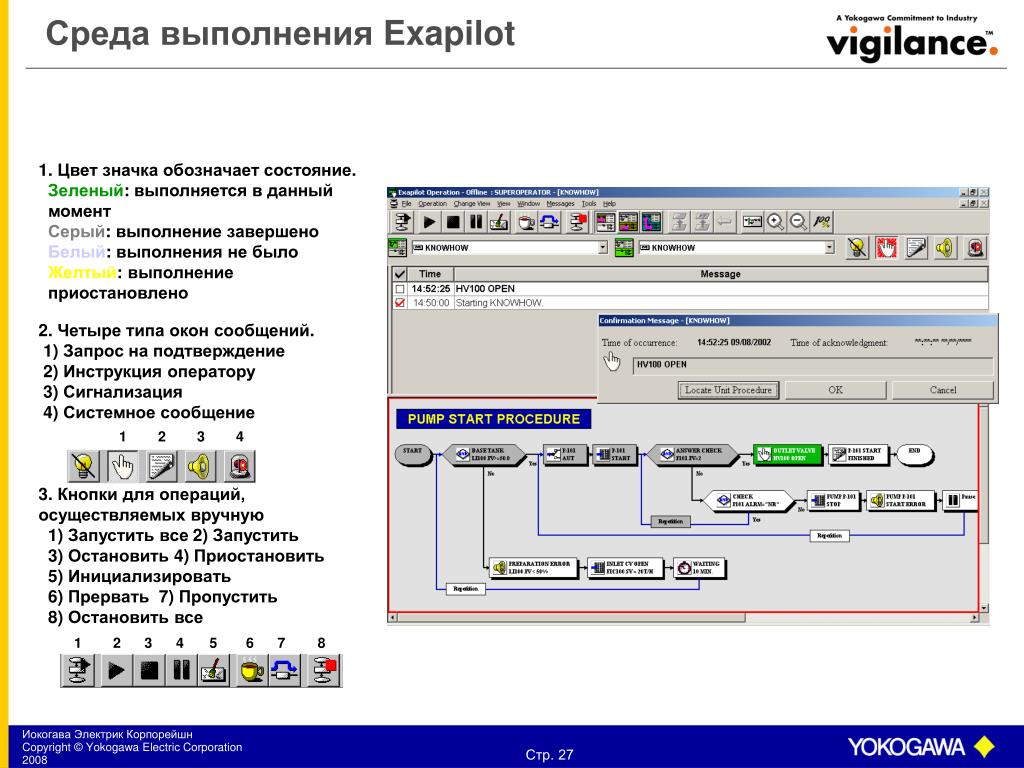
Task: Select the BASE TANK decision node
Action: point(485,455)
